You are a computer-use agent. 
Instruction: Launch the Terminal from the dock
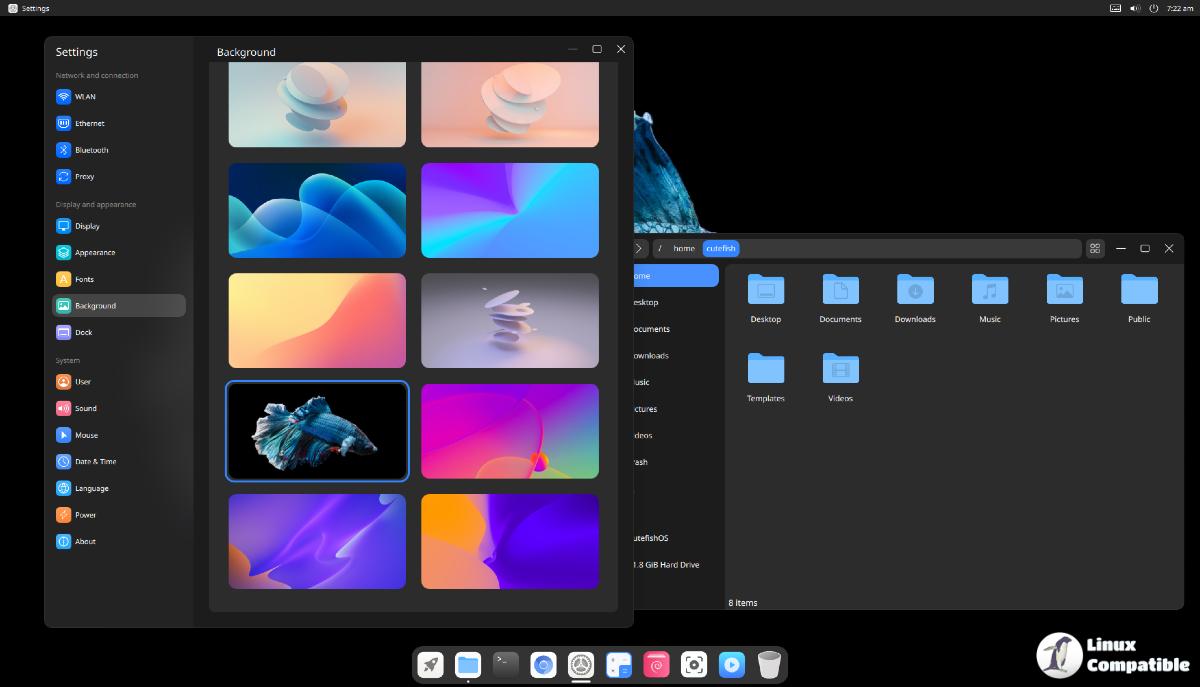[x=506, y=664]
